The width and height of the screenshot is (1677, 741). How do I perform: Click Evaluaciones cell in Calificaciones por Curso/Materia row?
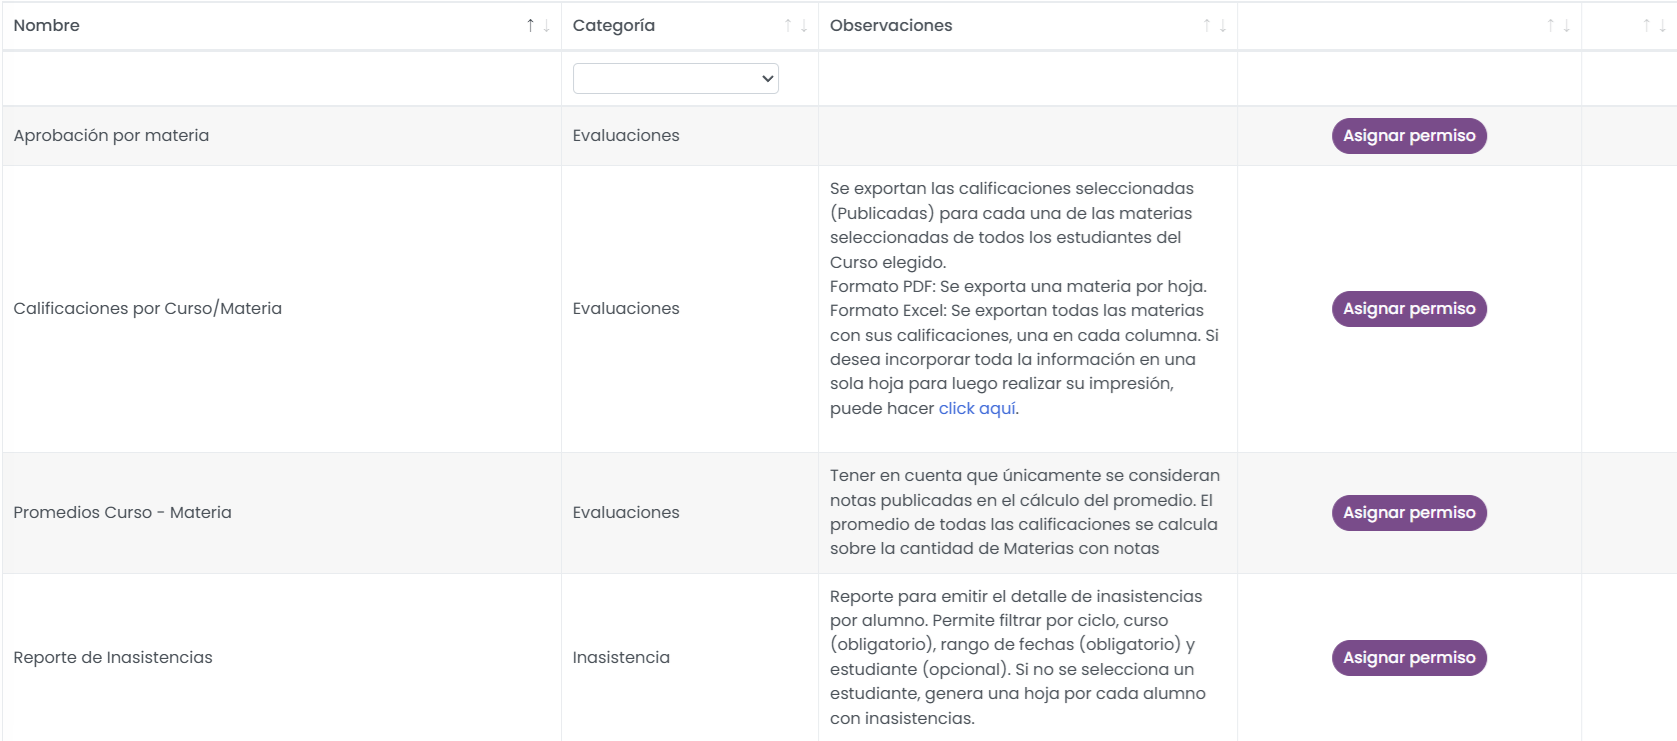[x=690, y=309]
